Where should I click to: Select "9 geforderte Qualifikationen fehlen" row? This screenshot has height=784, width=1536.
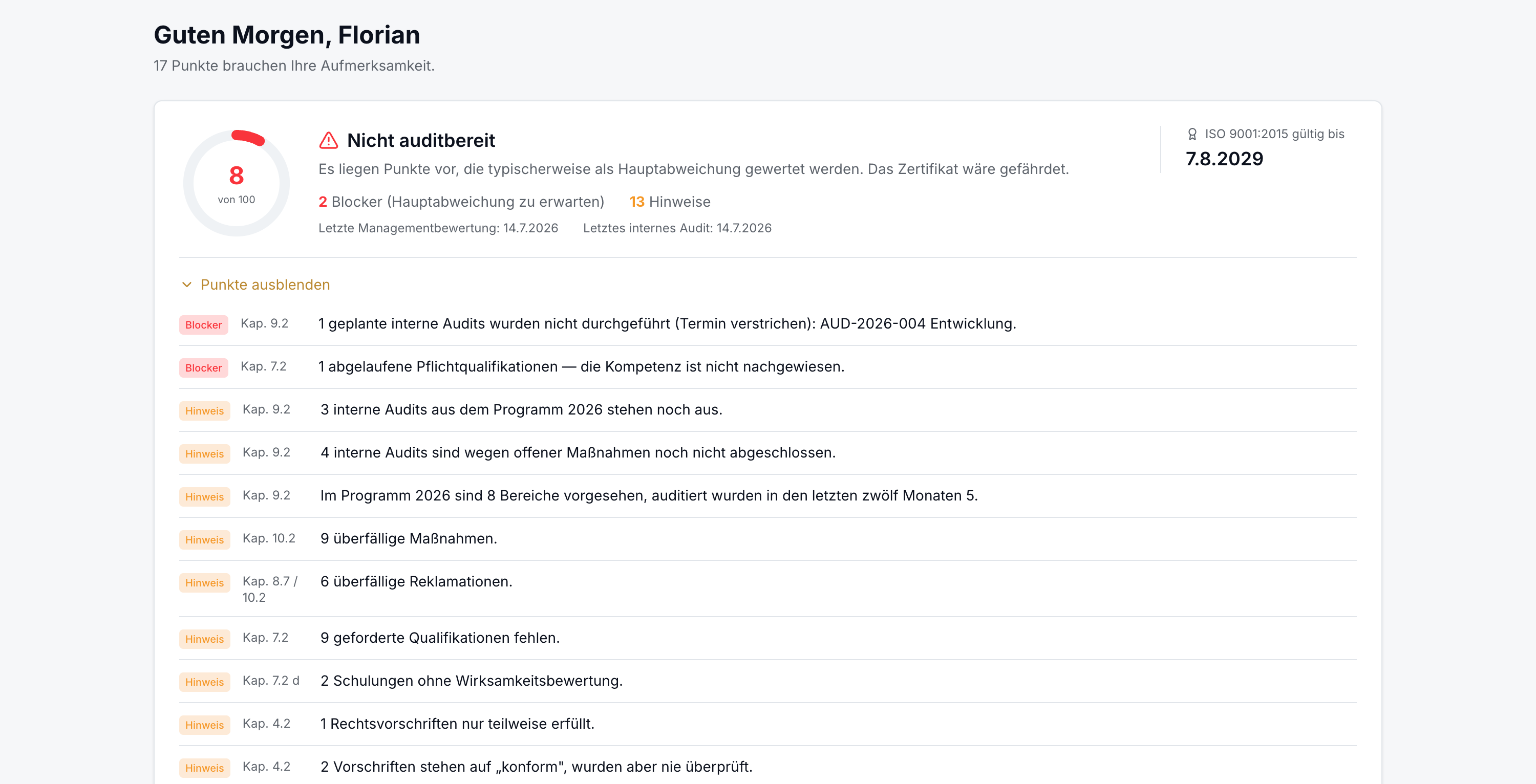point(768,638)
